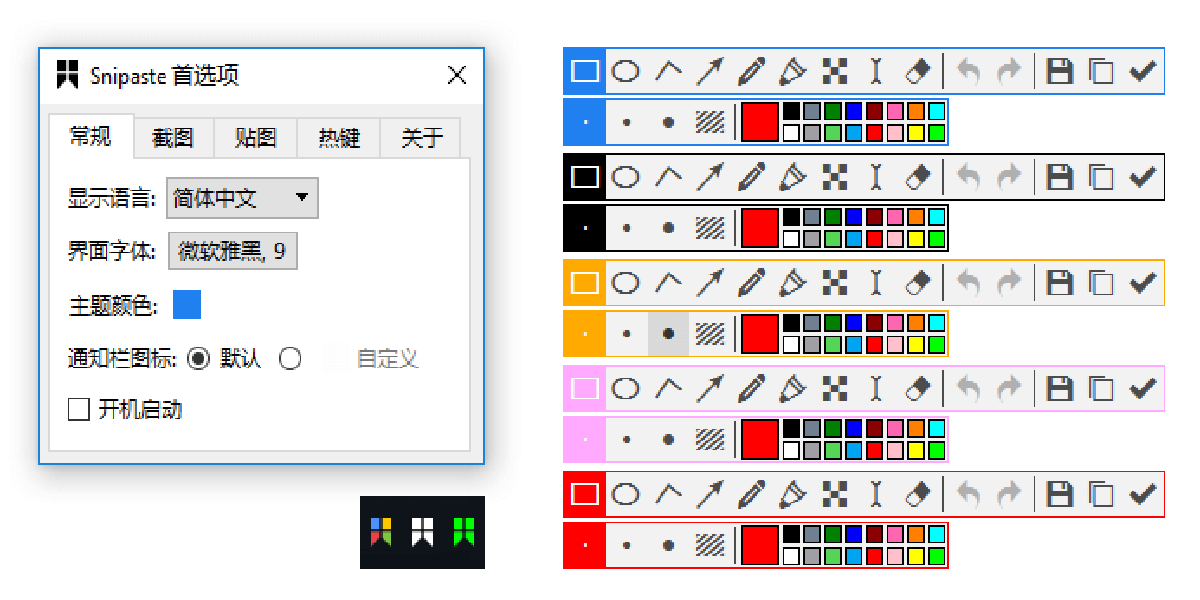Pick the Arrow tool in the blue toolbar
Screen dimensions: 1200x600
click(710, 71)
